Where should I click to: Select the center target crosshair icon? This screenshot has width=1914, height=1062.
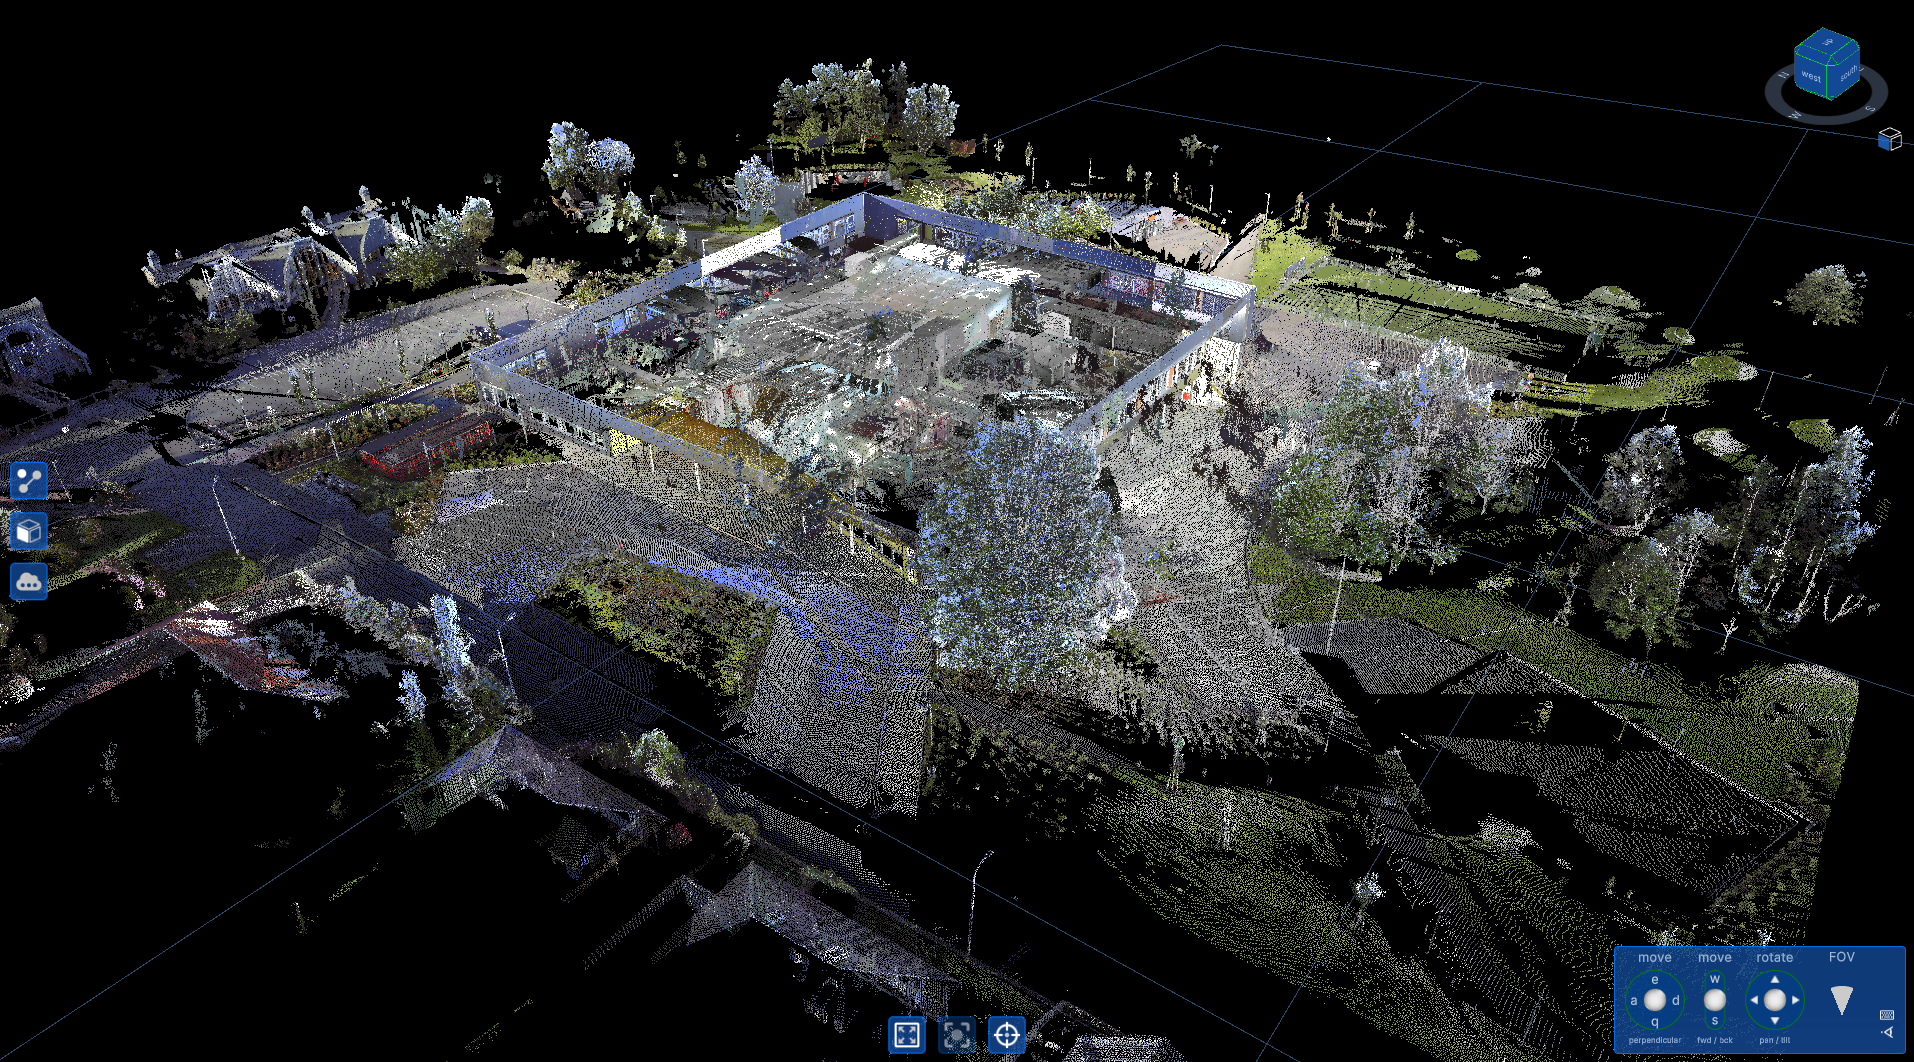tap(1006, 1037)
